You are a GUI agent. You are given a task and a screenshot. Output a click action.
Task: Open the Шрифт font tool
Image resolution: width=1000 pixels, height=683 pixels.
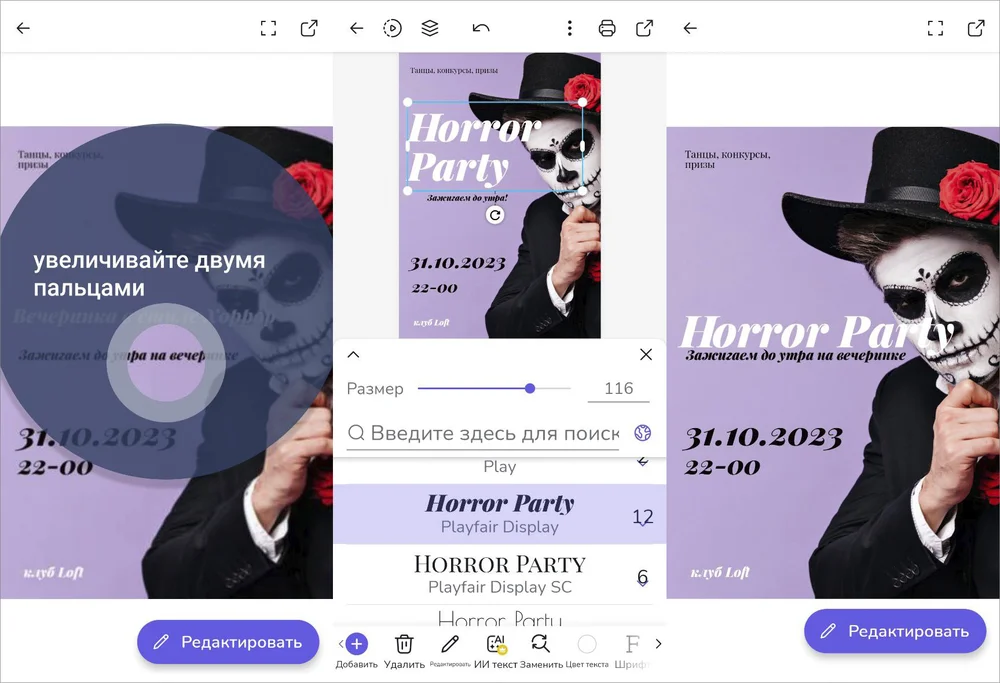point(631,644)
